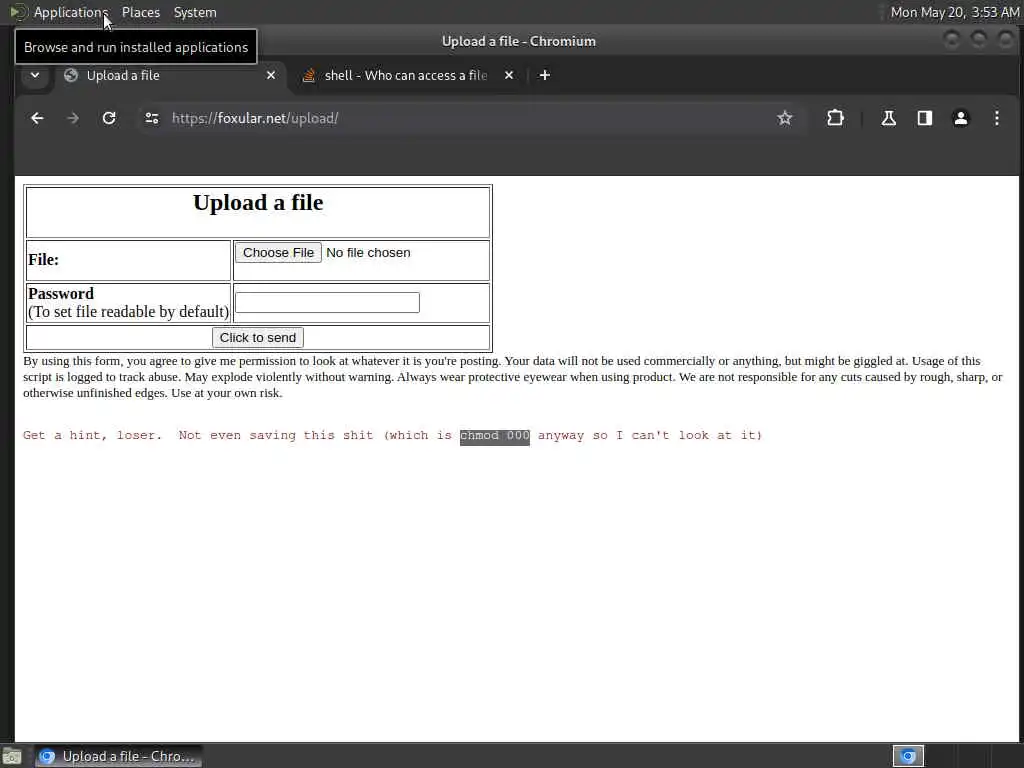Select Upload a file taskbar window button
This screenshot has height=768, width=1024.
pos(118,756)
